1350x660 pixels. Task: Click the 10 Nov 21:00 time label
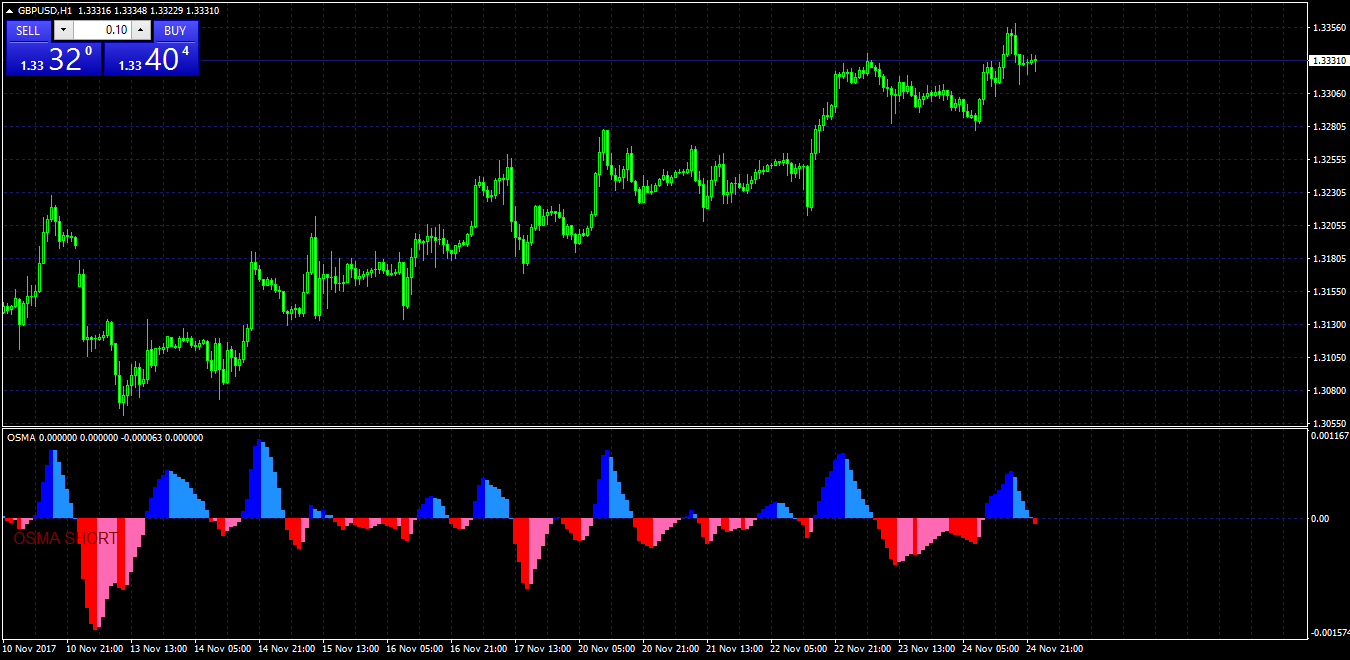click(x=95, y=649)
